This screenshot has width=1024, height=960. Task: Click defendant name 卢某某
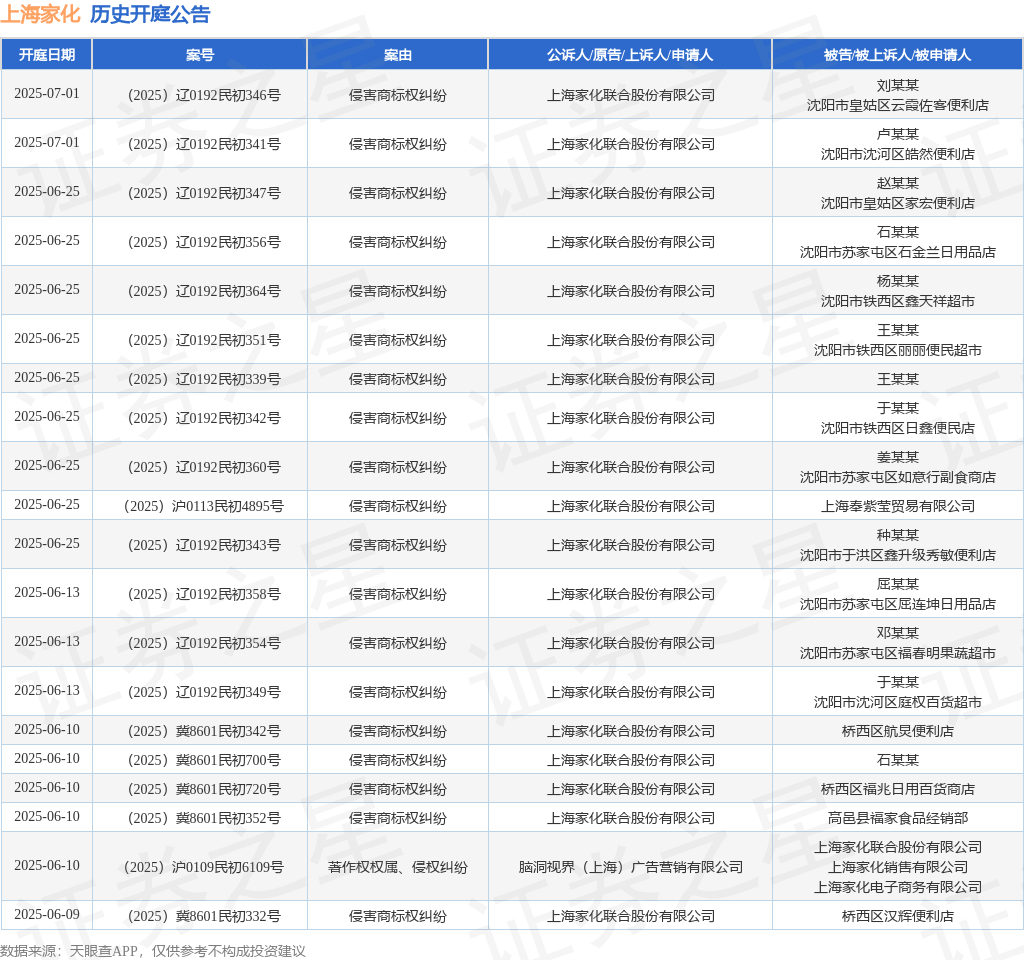(897, 135)
